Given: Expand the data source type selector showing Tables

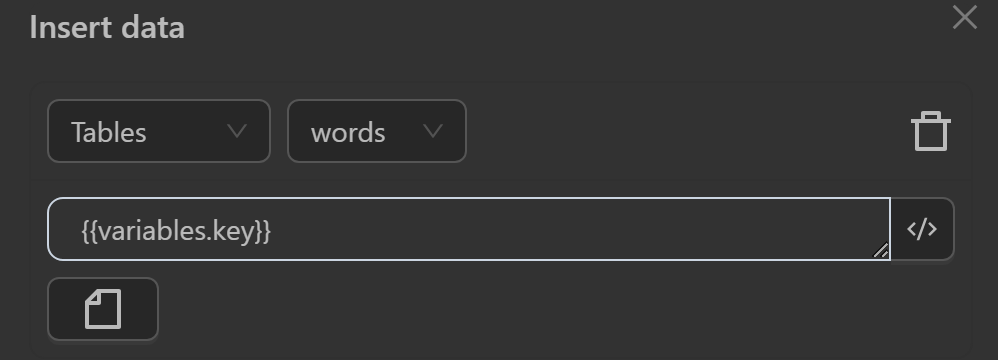Looking at the screenshot, I should pos(159,131).
